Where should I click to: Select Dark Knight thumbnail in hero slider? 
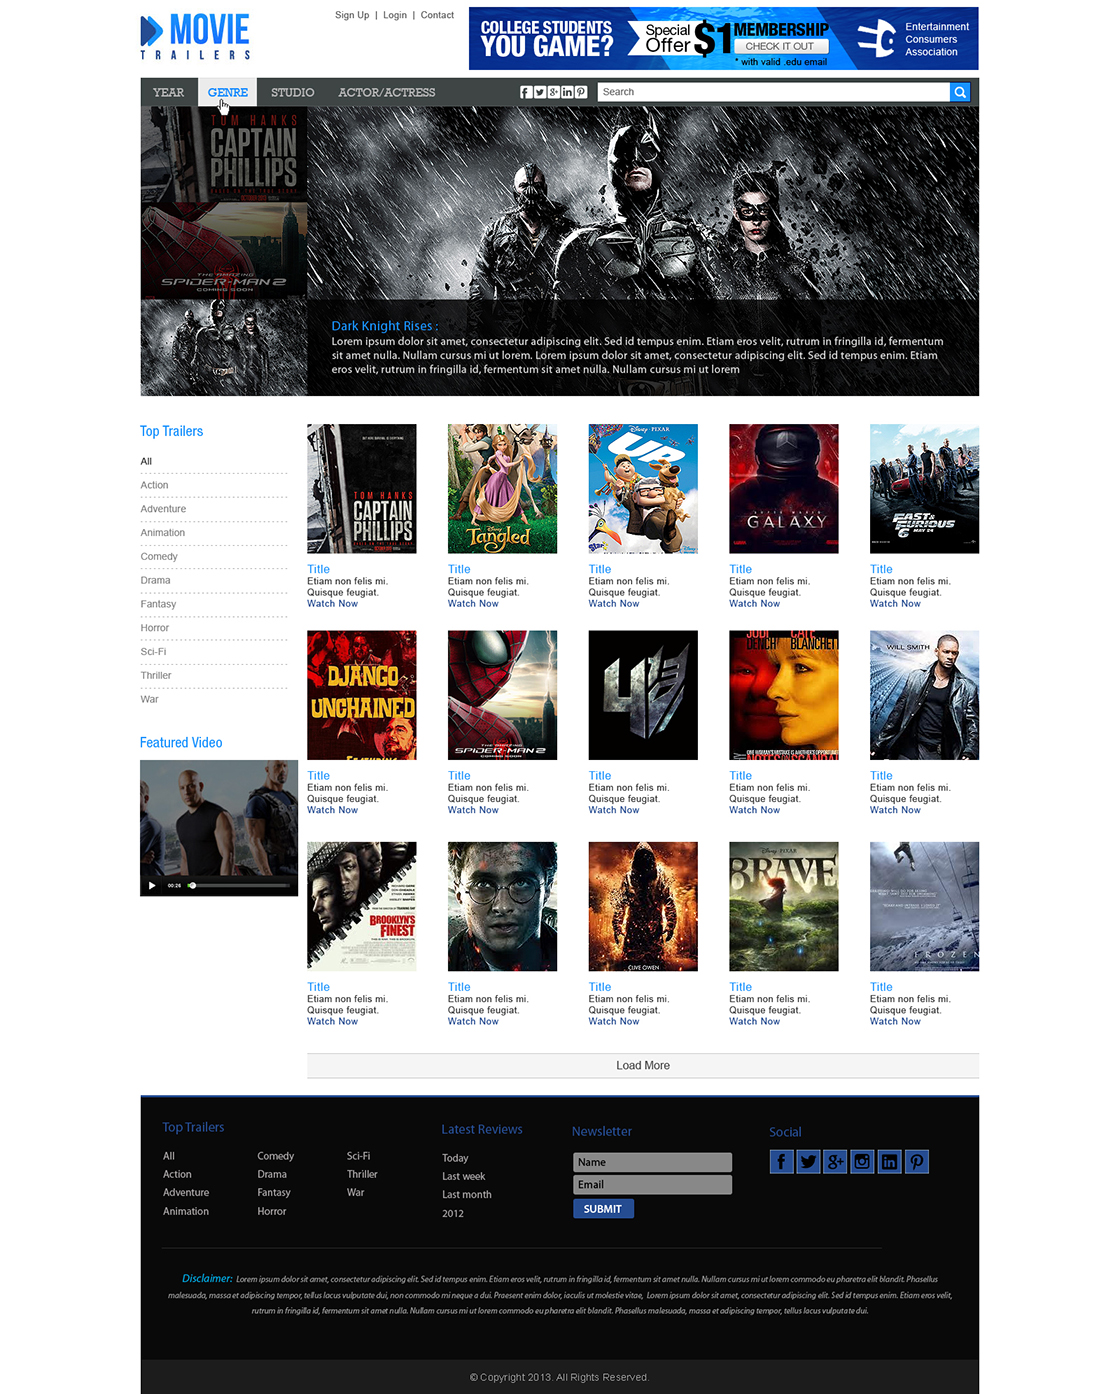point(224,348)
